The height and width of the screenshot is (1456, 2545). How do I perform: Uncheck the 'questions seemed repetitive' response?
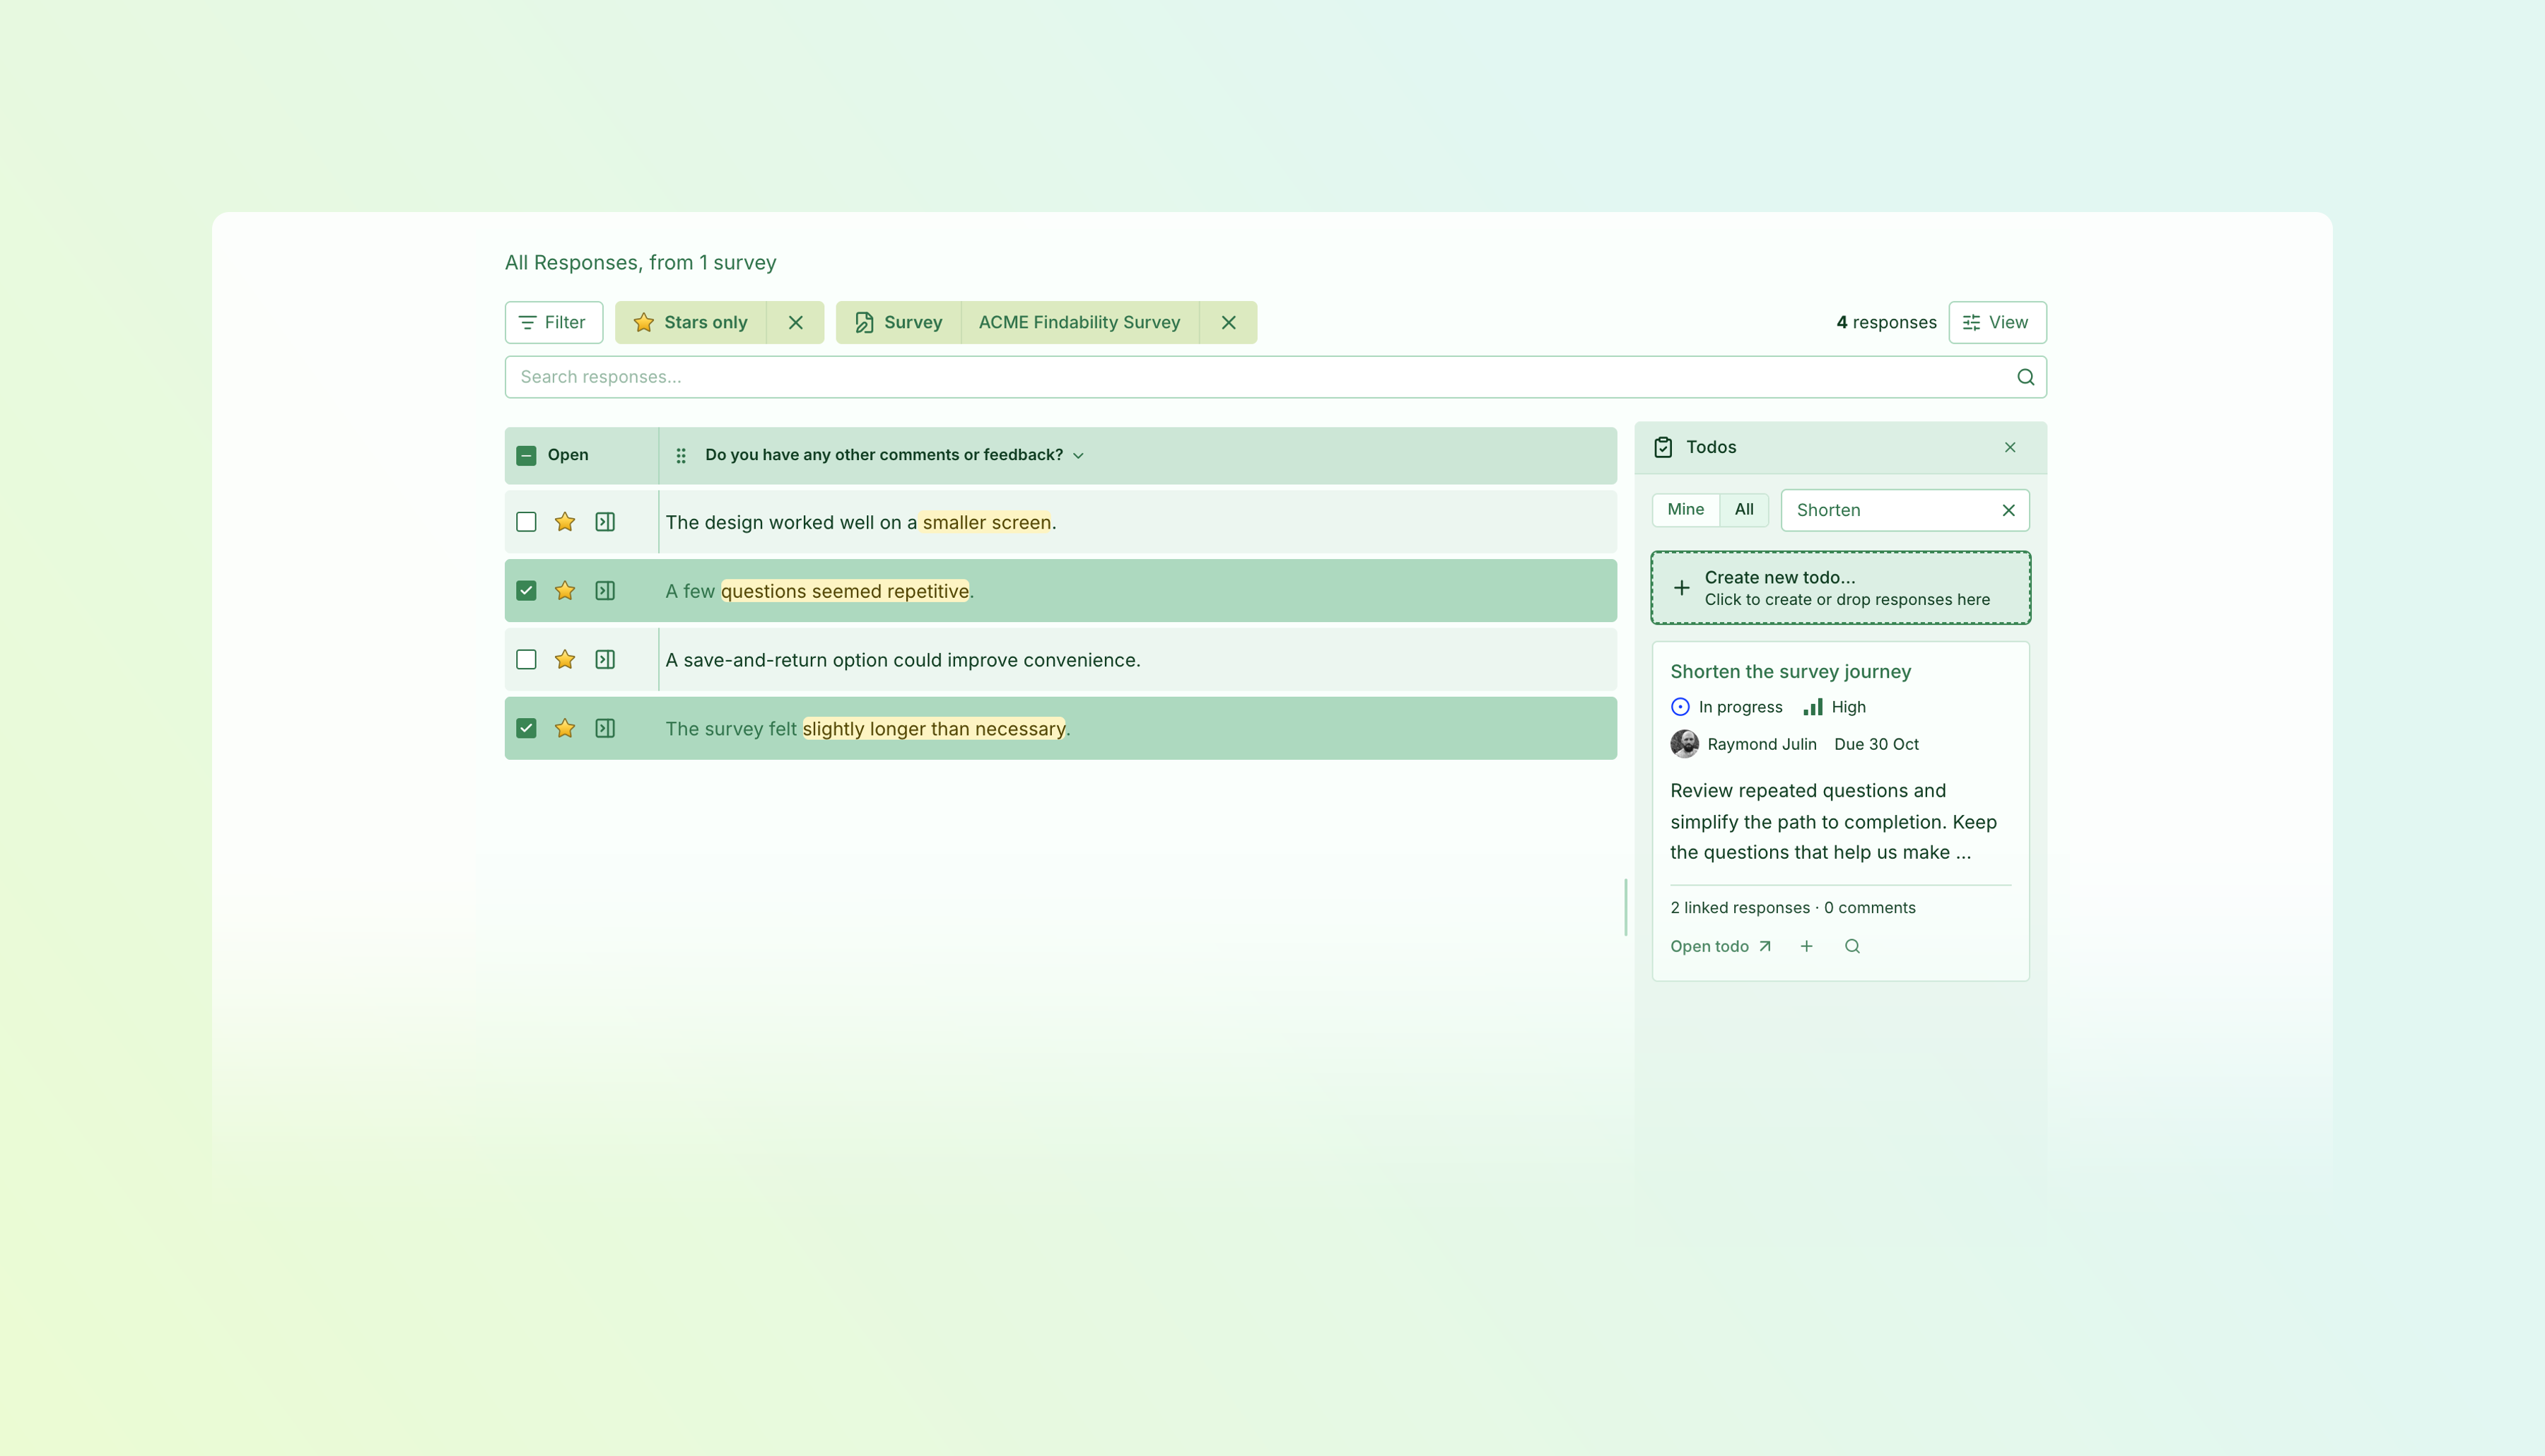tap(526, 591)
